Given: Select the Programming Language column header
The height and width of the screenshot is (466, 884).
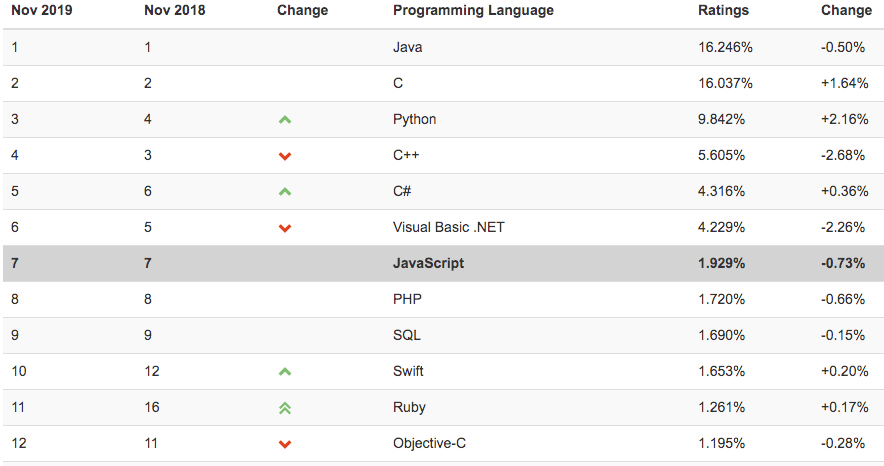Looking at the screenshot, I should coord(473,11).
